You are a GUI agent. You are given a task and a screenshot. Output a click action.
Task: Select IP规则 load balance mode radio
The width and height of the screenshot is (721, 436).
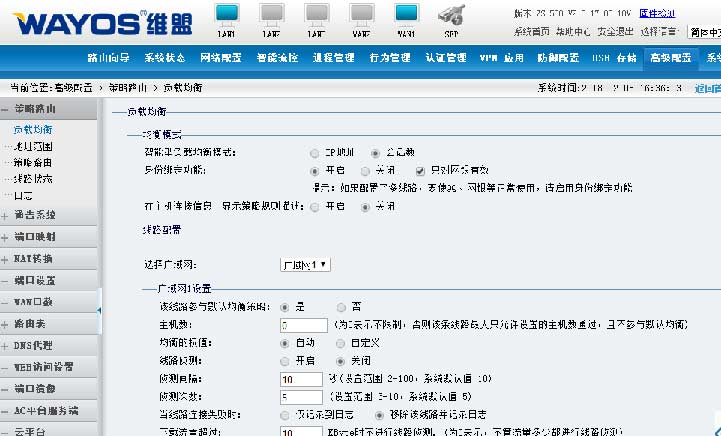tap(315, 153)
